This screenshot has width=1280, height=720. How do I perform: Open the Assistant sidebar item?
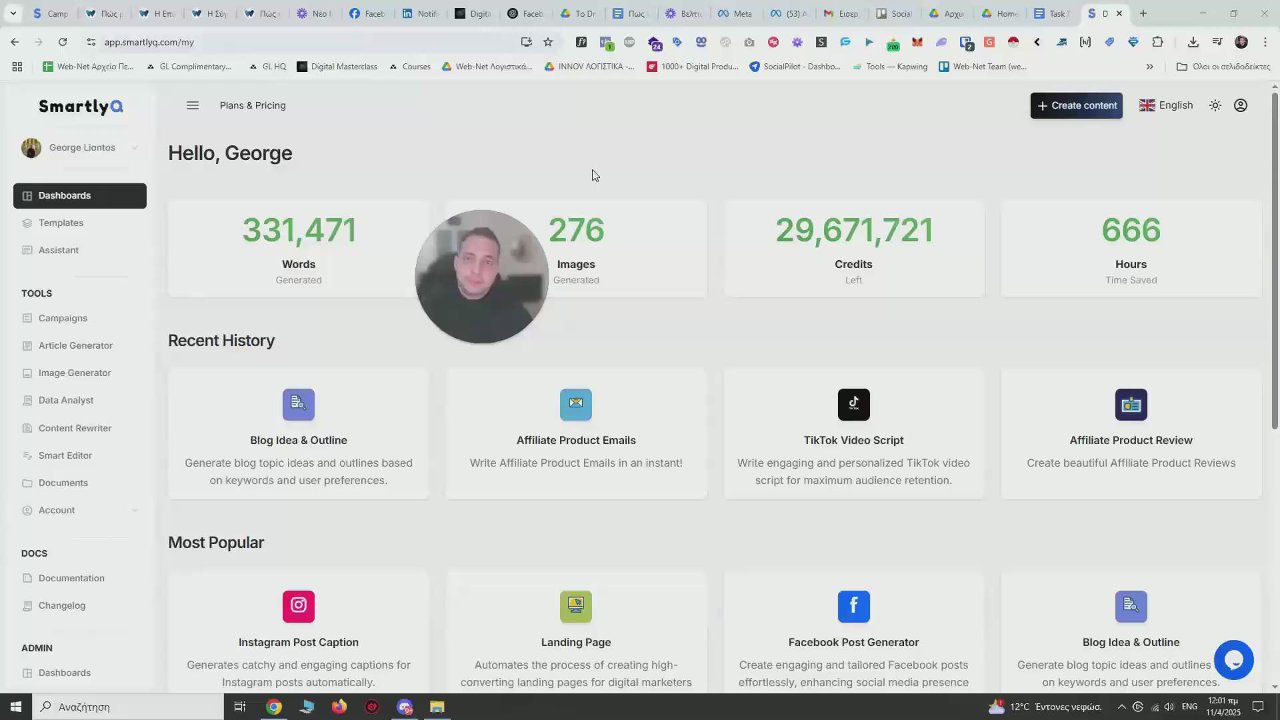[x=58, y=250]
